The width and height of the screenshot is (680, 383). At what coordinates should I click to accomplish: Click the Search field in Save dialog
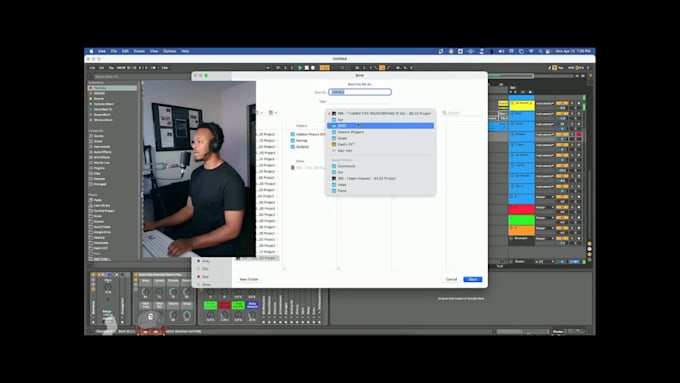[461, 113]
